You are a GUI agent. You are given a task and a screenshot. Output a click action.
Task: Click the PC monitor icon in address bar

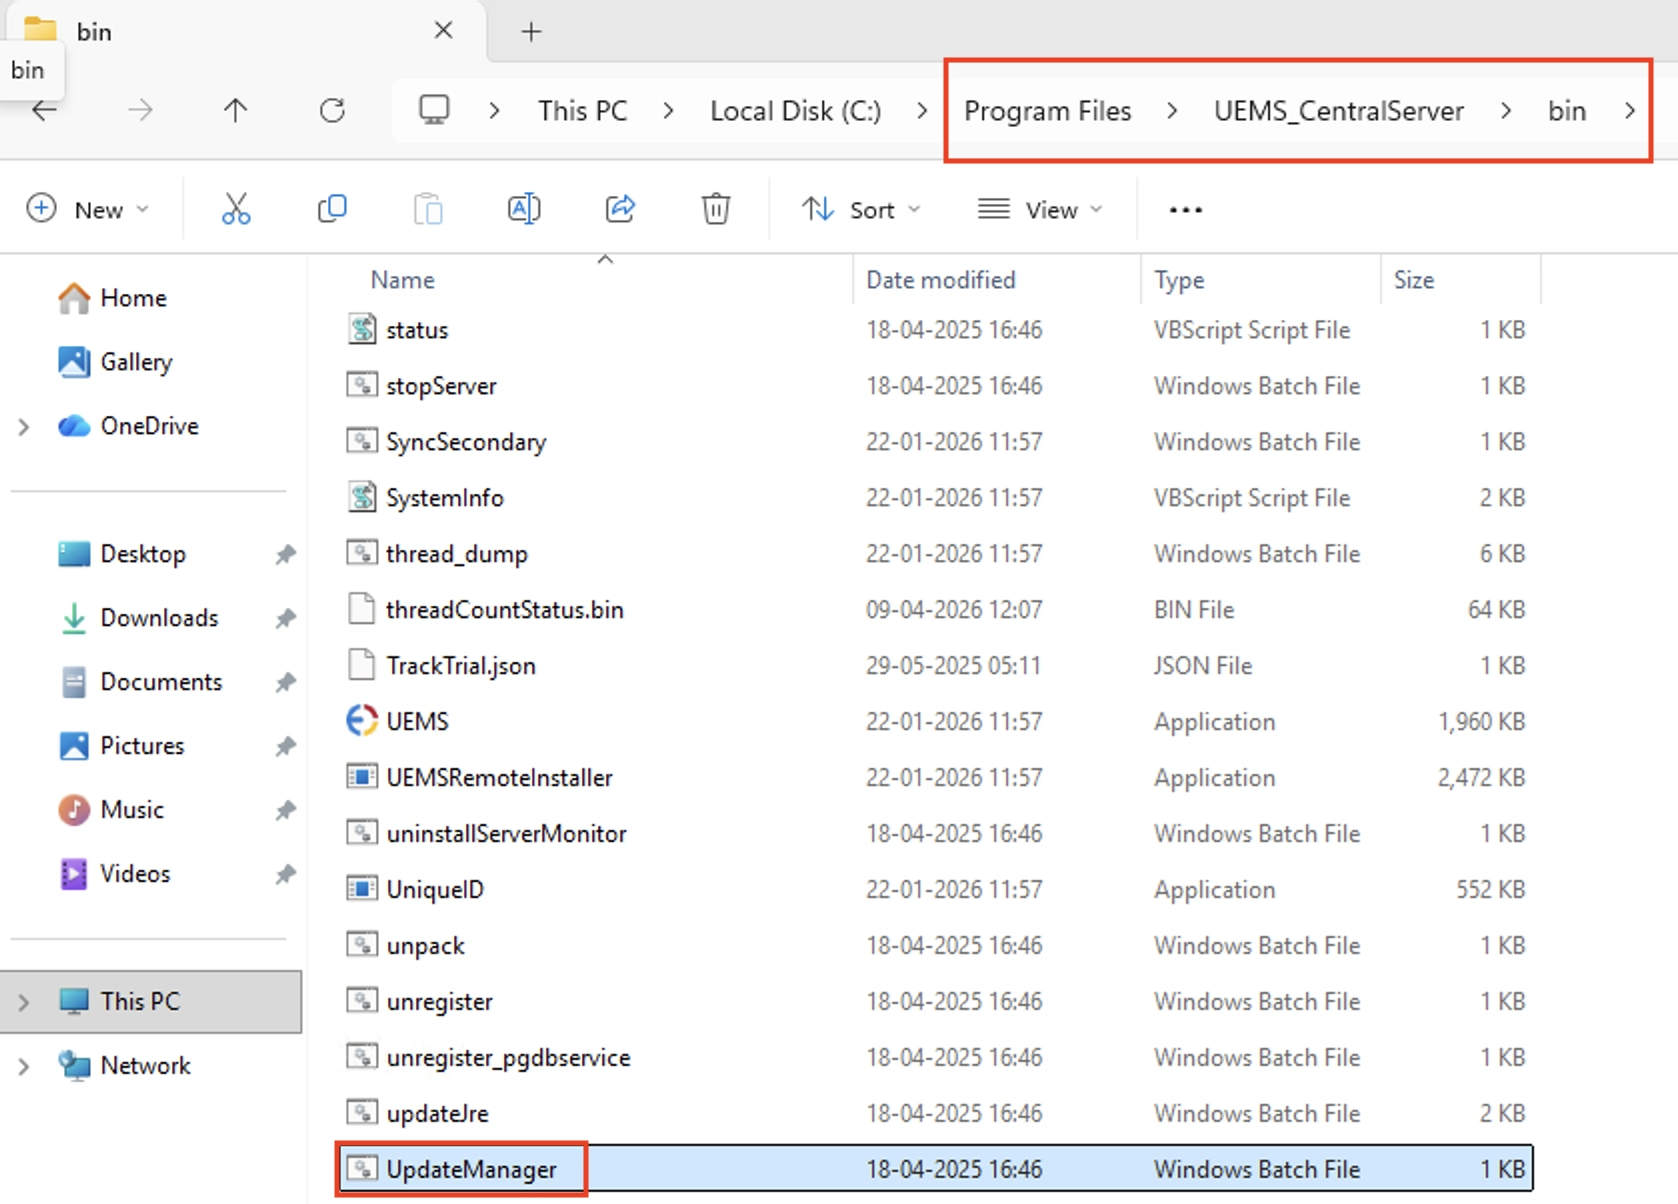pos(434,110)
